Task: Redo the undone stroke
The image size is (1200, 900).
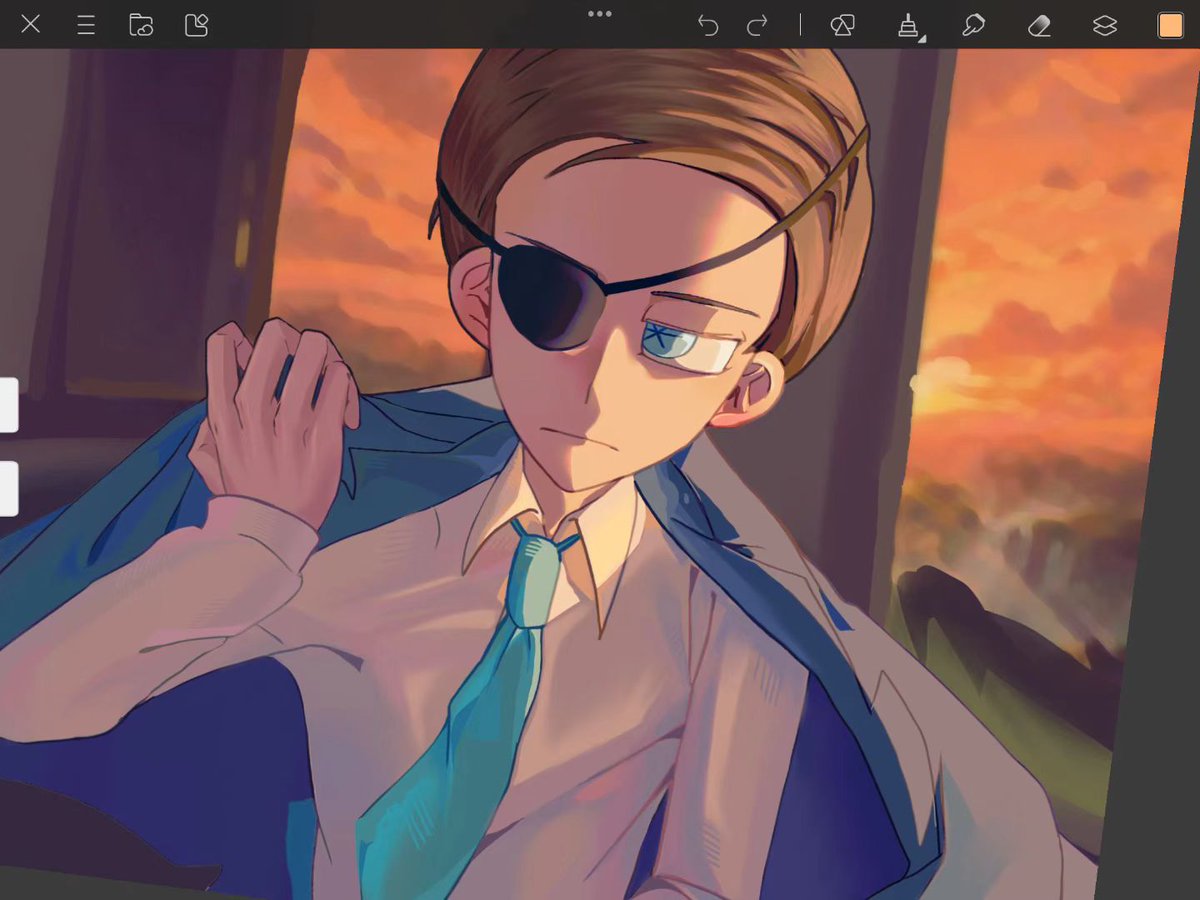Action: pyautogui.click(x=758, y=25)
